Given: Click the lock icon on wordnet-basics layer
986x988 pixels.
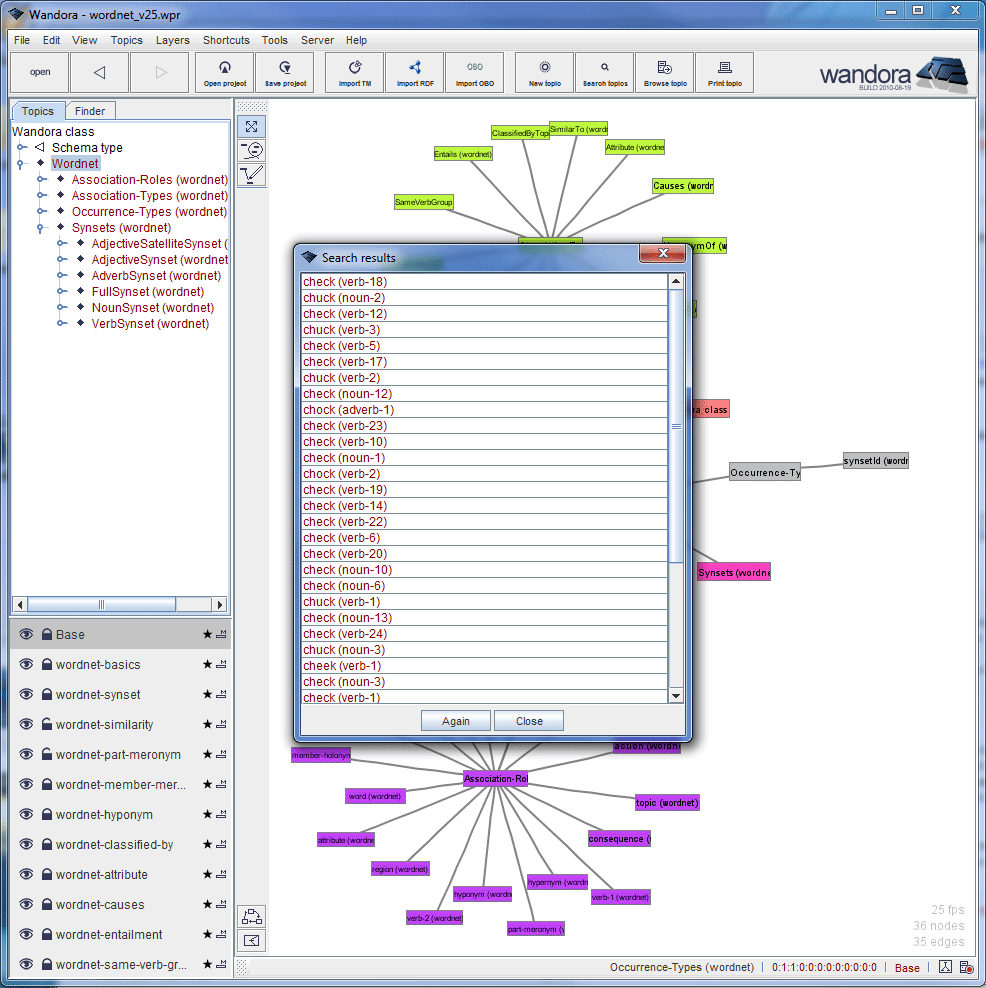Looking at the screenshot, I should (x=46, y=664).
